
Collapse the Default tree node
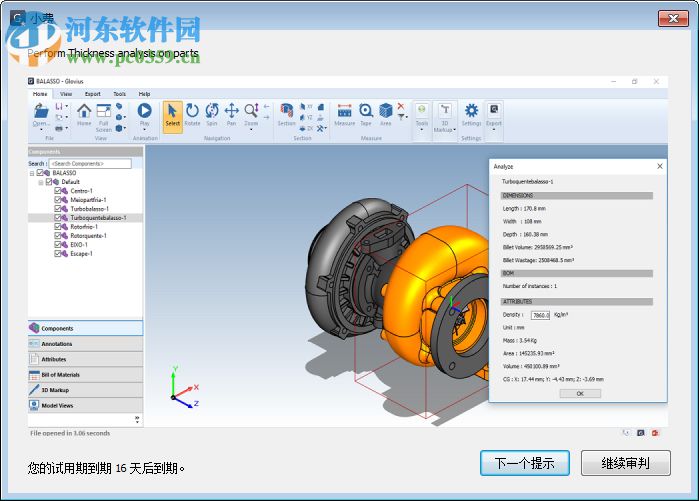[41, 182]
